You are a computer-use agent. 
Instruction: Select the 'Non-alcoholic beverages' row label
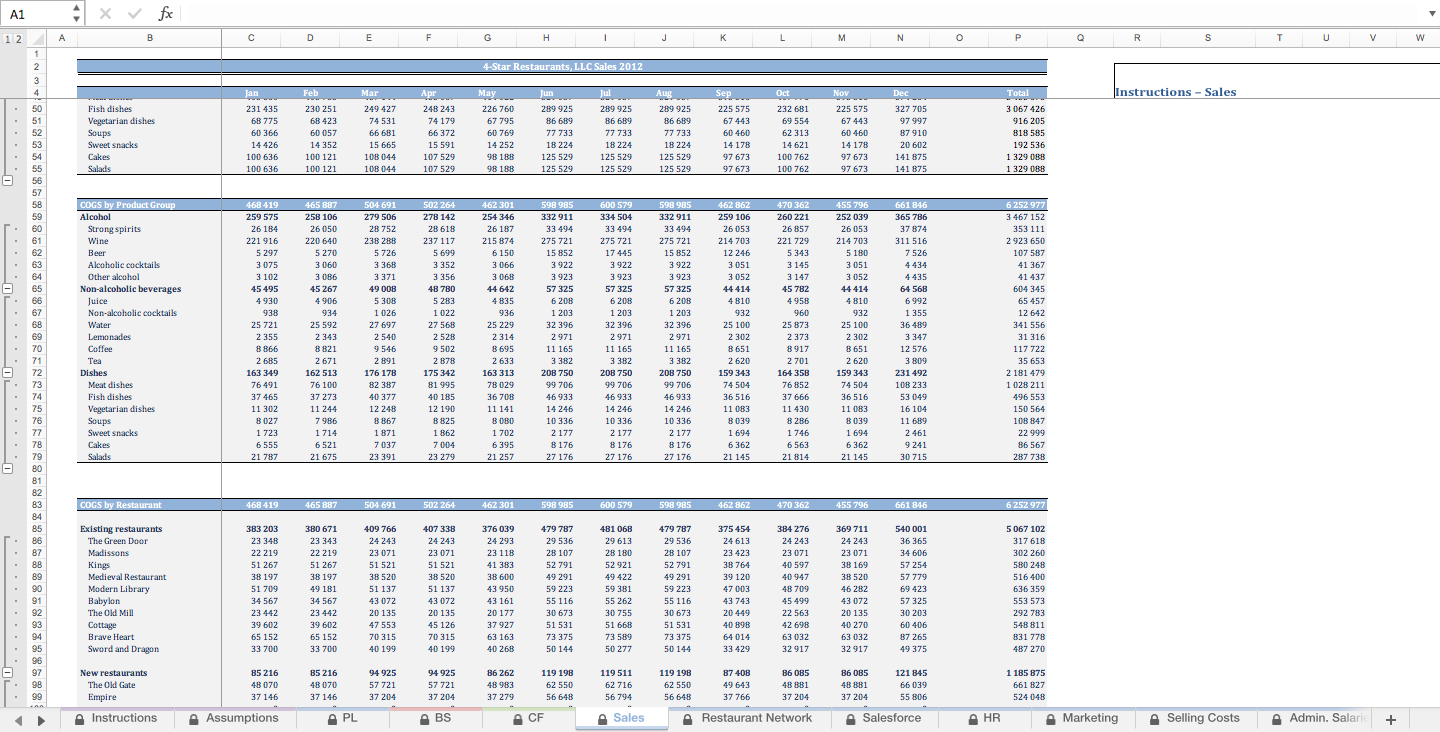[131, 289]
